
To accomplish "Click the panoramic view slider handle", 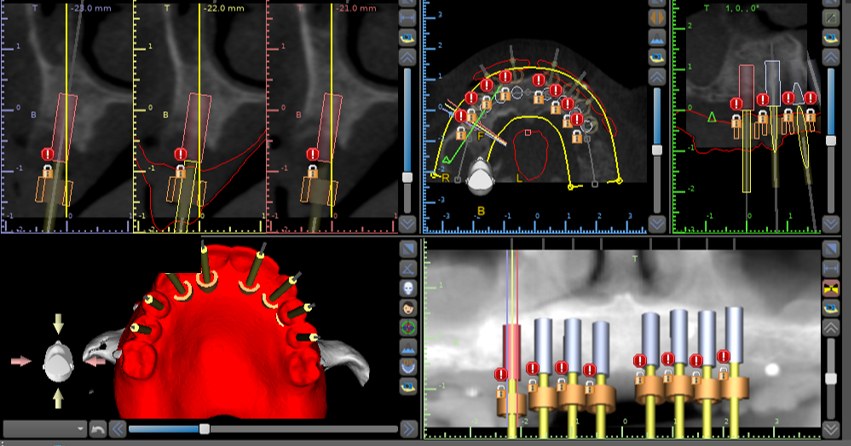I will point(831,378).
